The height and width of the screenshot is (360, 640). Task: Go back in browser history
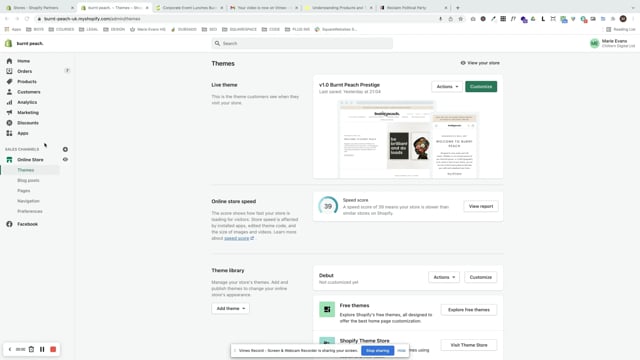pyautogui.click(x=7, y=19)
